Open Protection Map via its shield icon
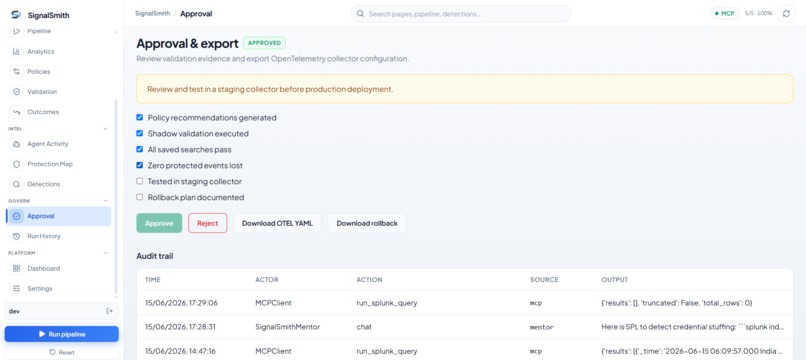 (x=16, y=164)
